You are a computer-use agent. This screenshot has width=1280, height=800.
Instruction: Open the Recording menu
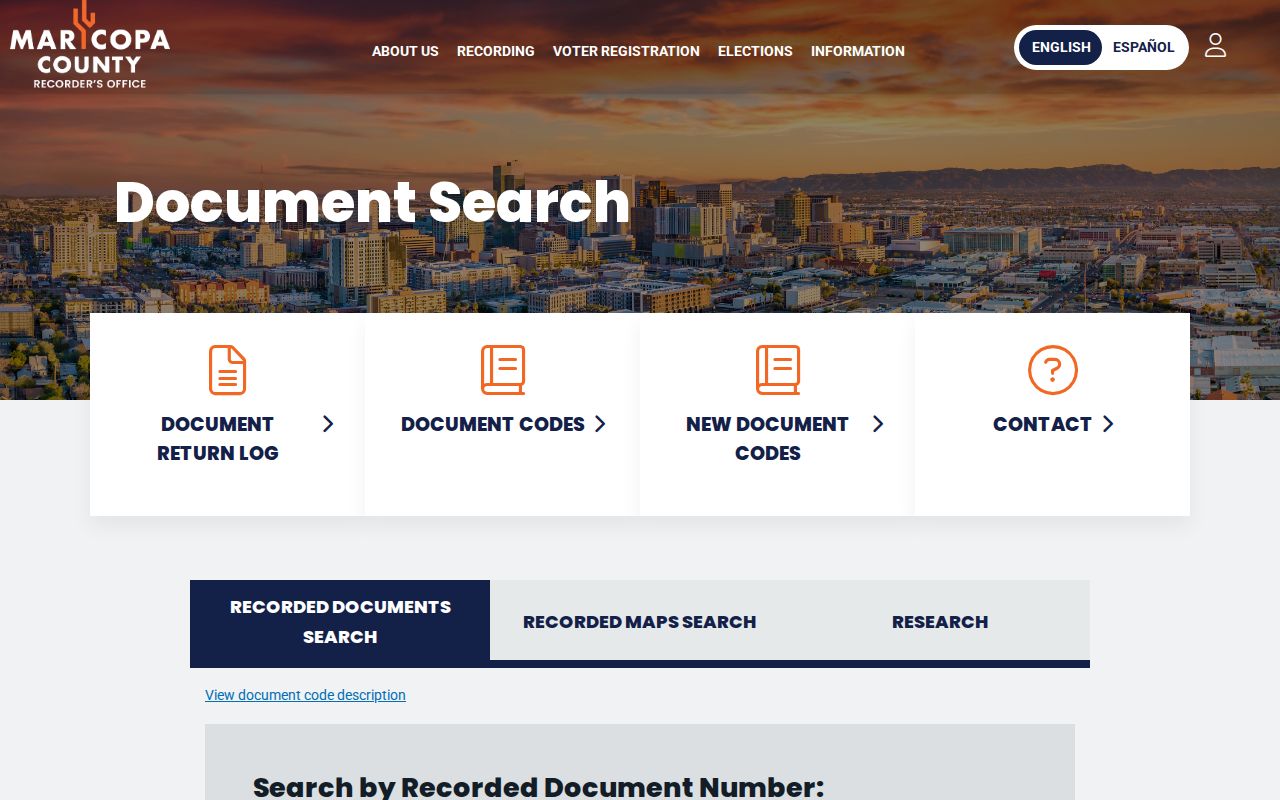pyautogui.click(x=496, y=51)
